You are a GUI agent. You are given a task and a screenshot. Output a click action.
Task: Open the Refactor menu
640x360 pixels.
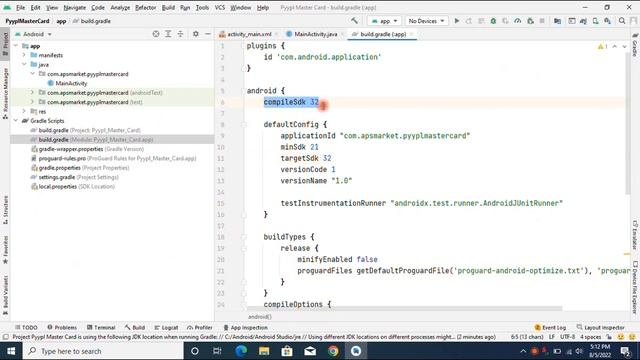146,7
